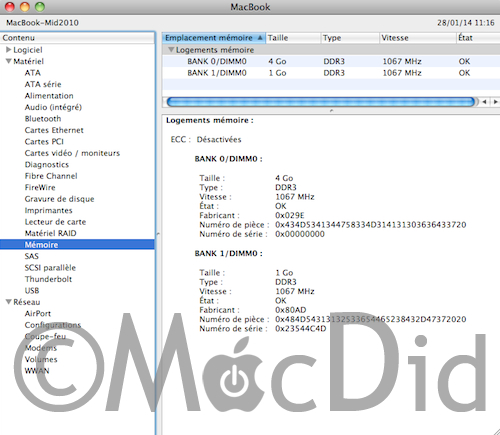Select ATA in the sidebar
Screen dimensions: 500x435
click(32, 73)
